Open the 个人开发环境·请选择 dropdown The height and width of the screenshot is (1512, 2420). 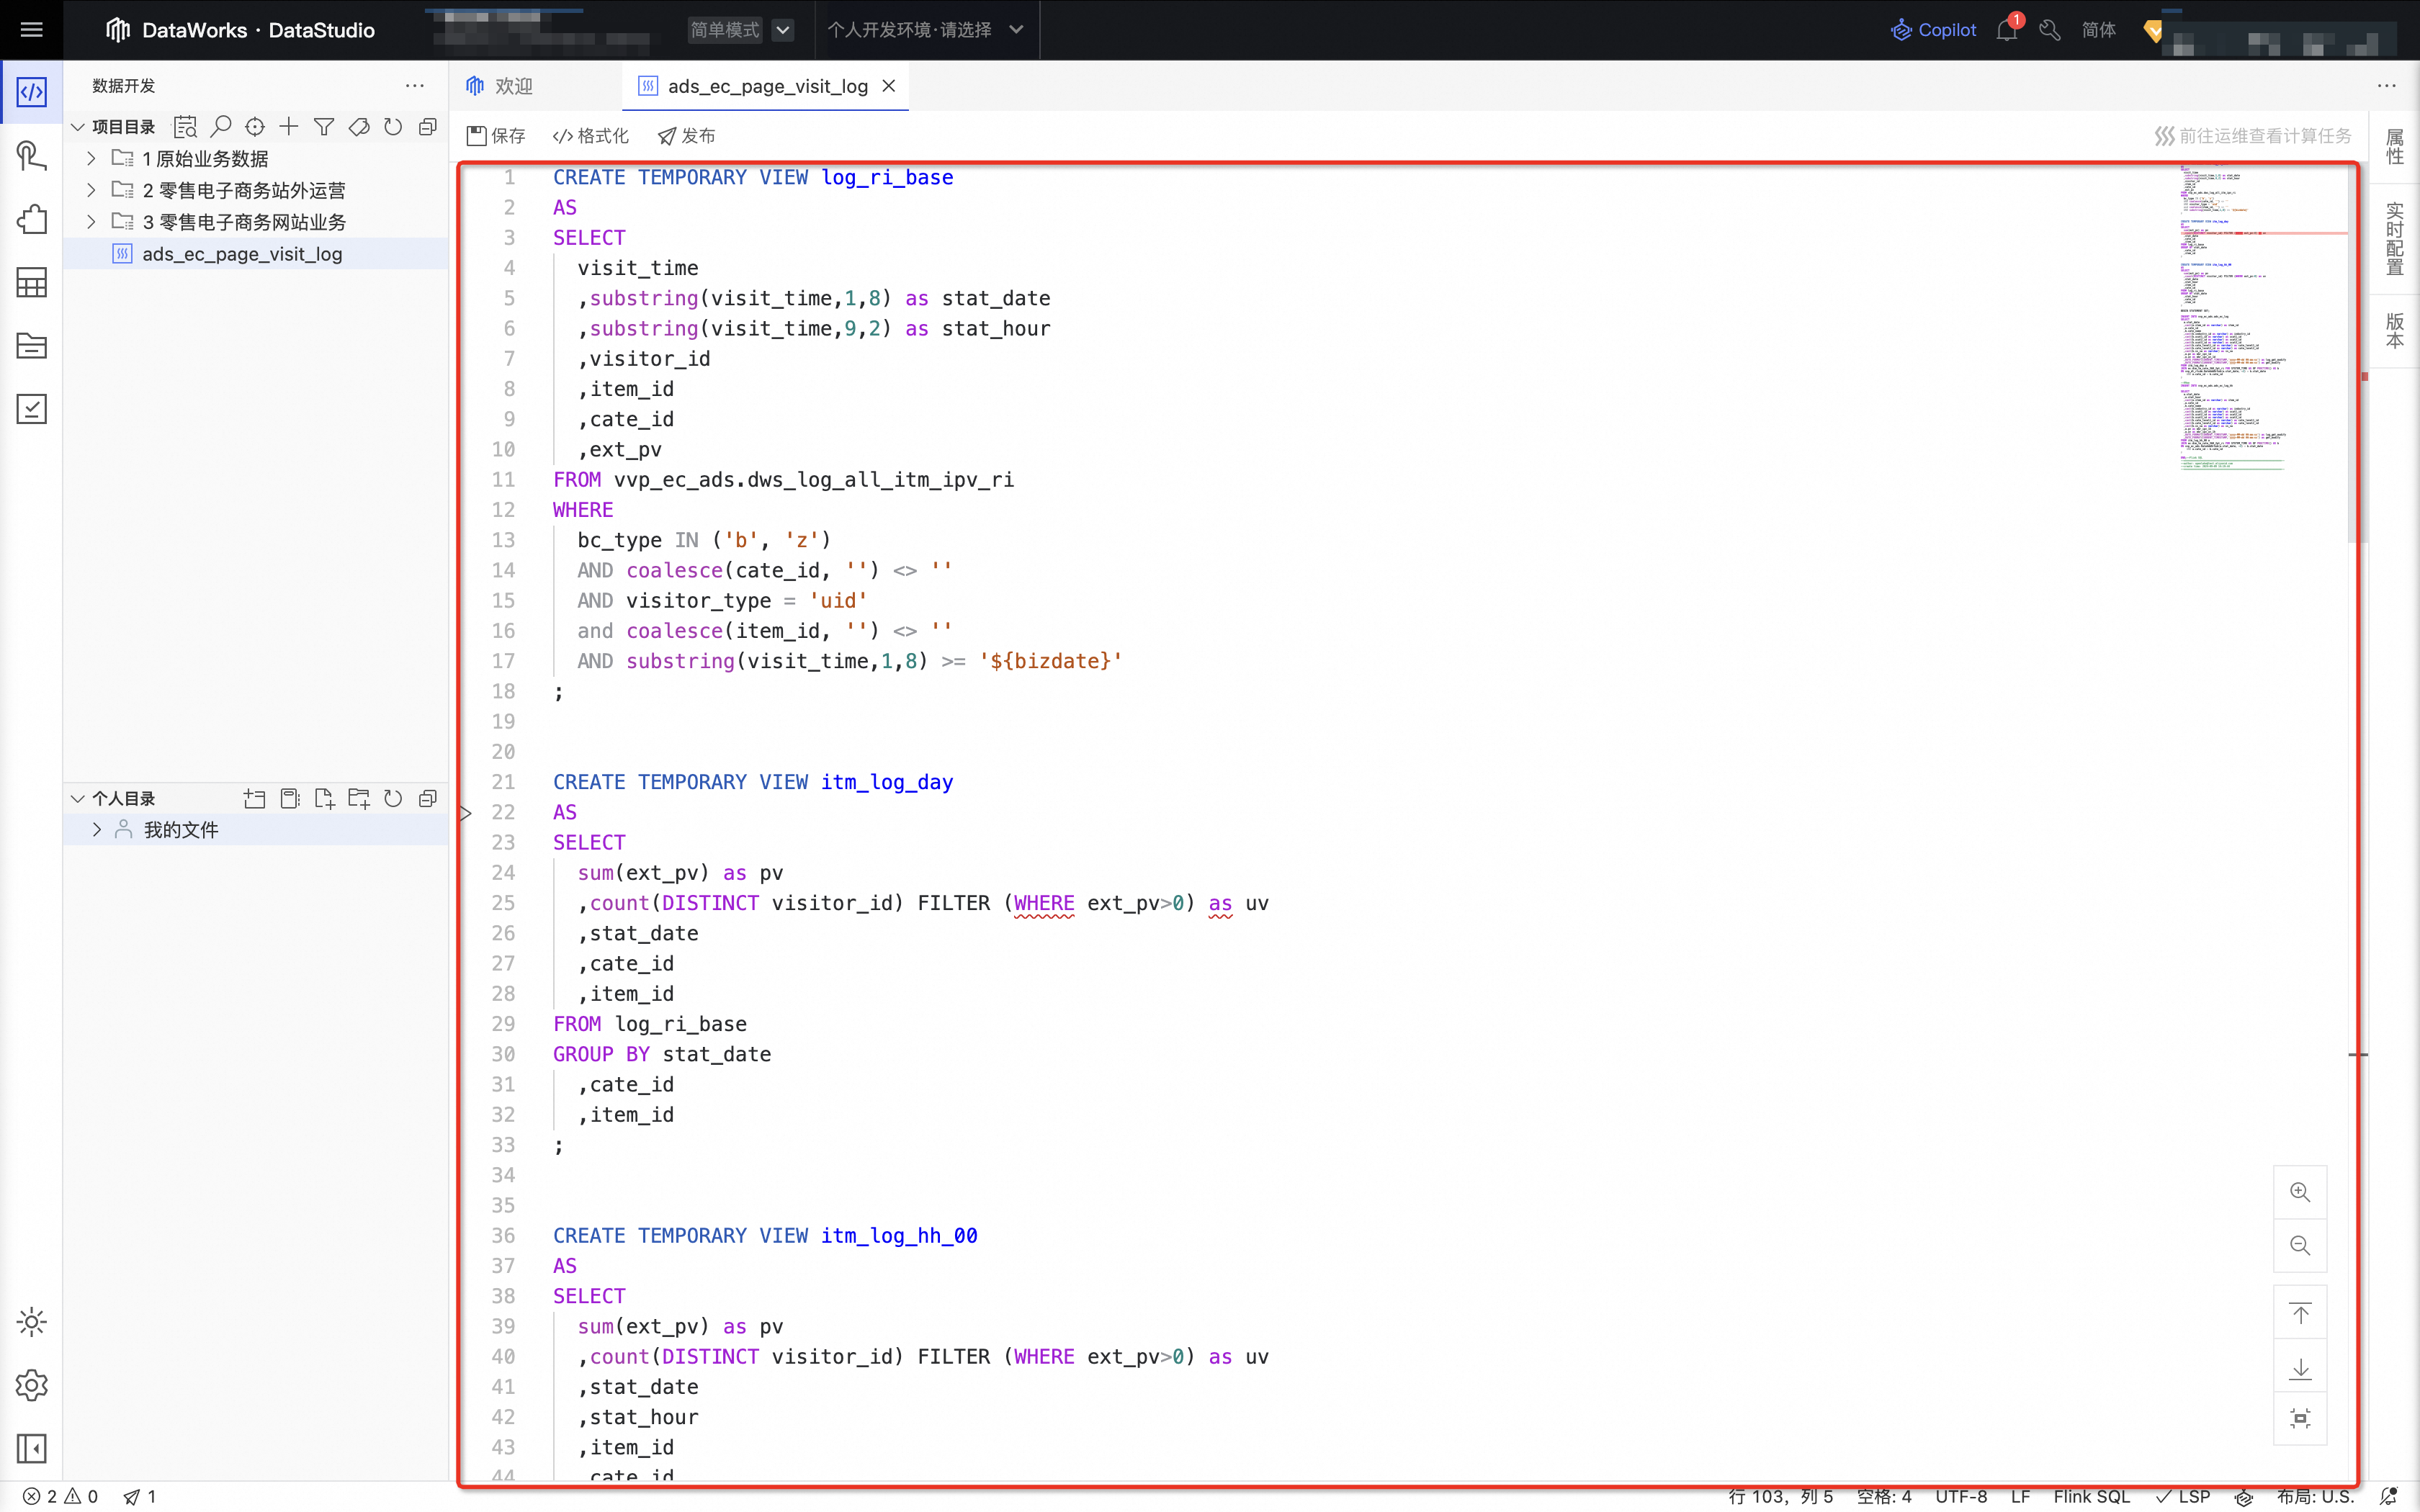pos(925,30)
